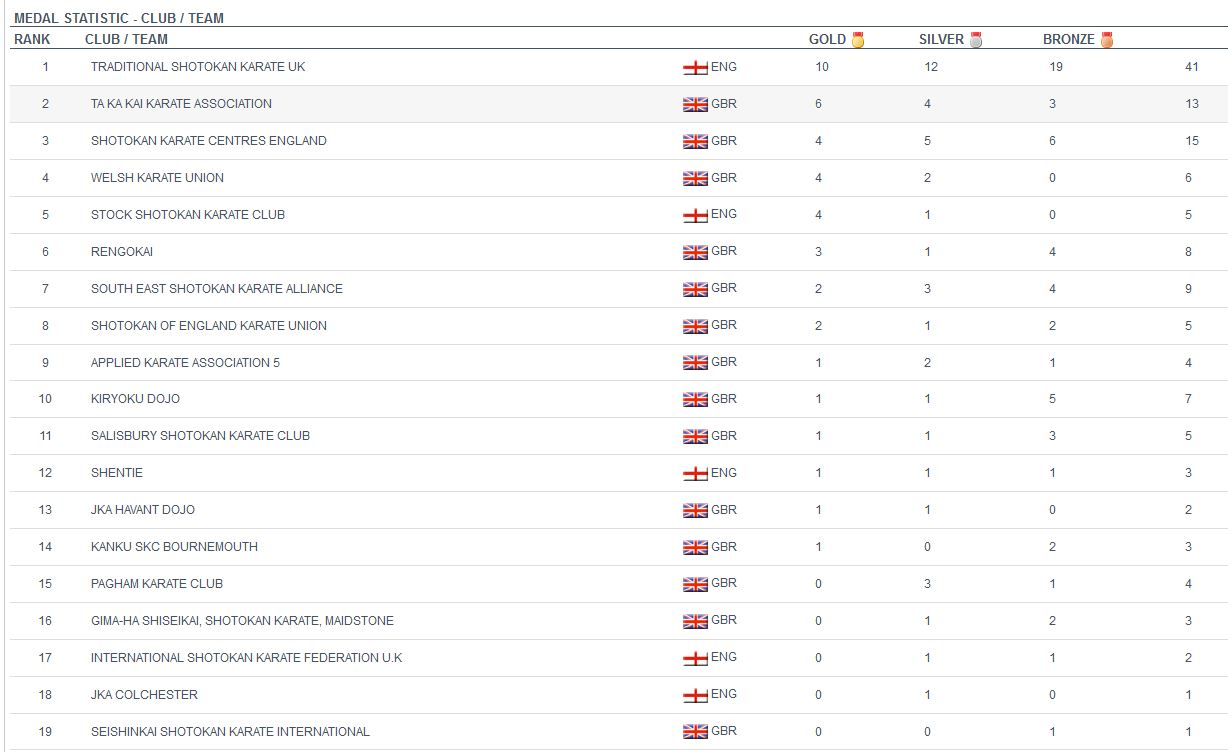Click bronze count 19 in rank 1 row
The height and width of the screenshot is (752, 1228).
point(1056,67)
